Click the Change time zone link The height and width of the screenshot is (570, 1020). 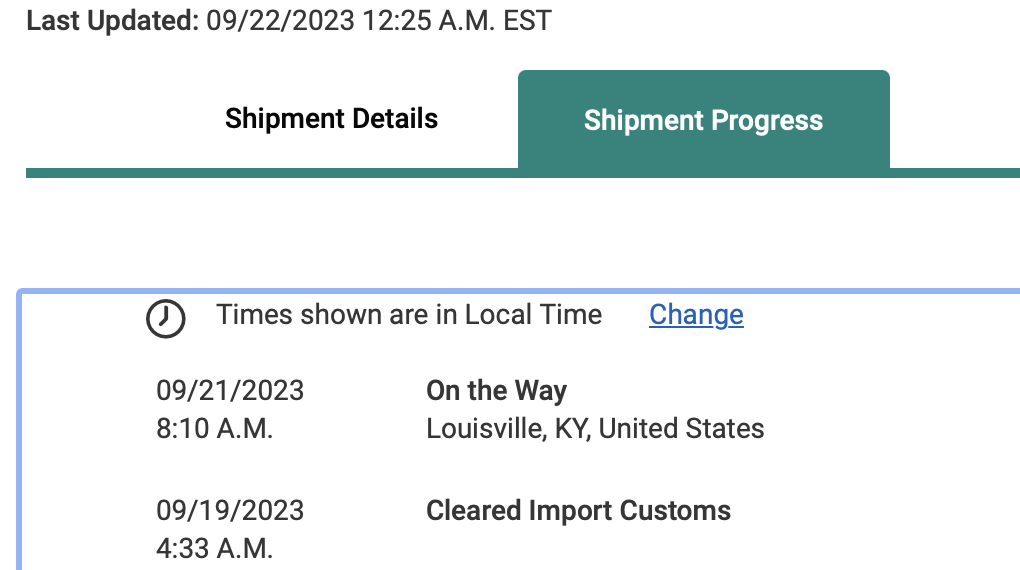tap(696, 315)
